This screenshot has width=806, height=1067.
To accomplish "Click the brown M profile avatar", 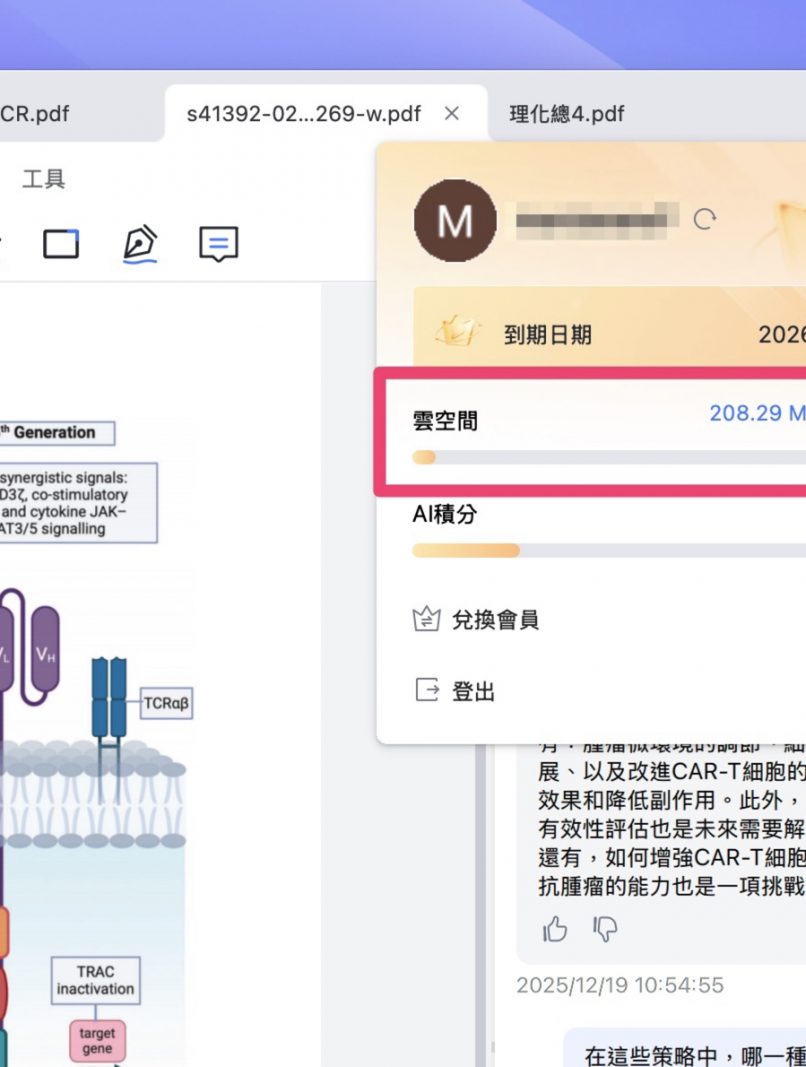I will (455, 221).
